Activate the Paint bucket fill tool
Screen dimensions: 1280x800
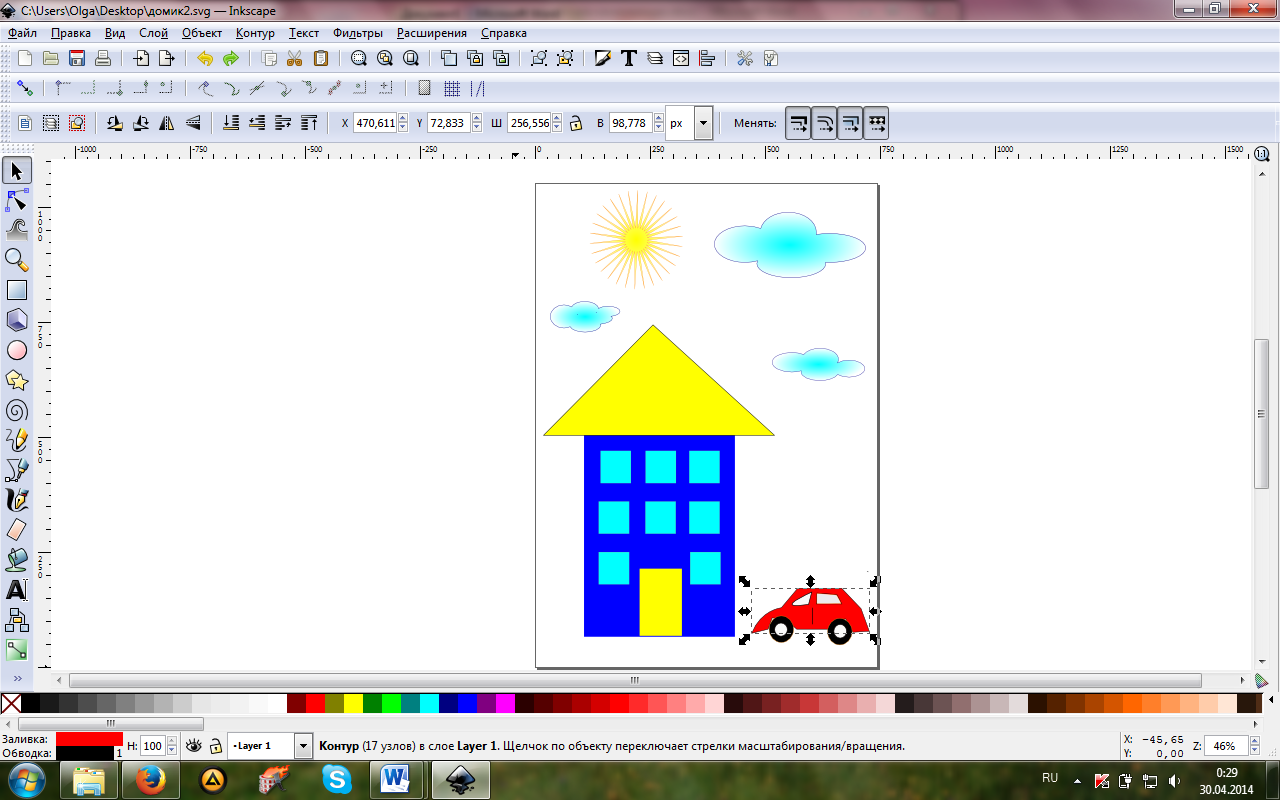point(17,560)
